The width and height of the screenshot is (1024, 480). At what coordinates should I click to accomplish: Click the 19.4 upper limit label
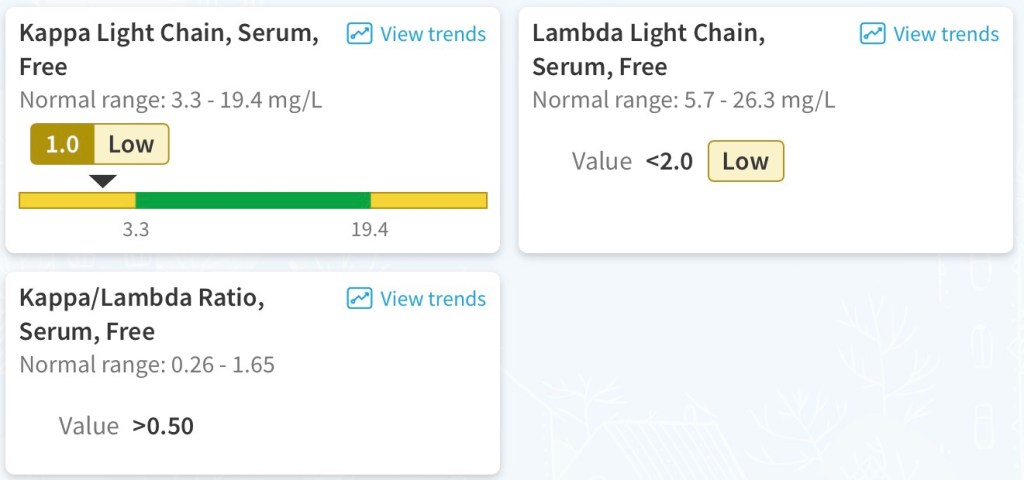coord(369,229)
